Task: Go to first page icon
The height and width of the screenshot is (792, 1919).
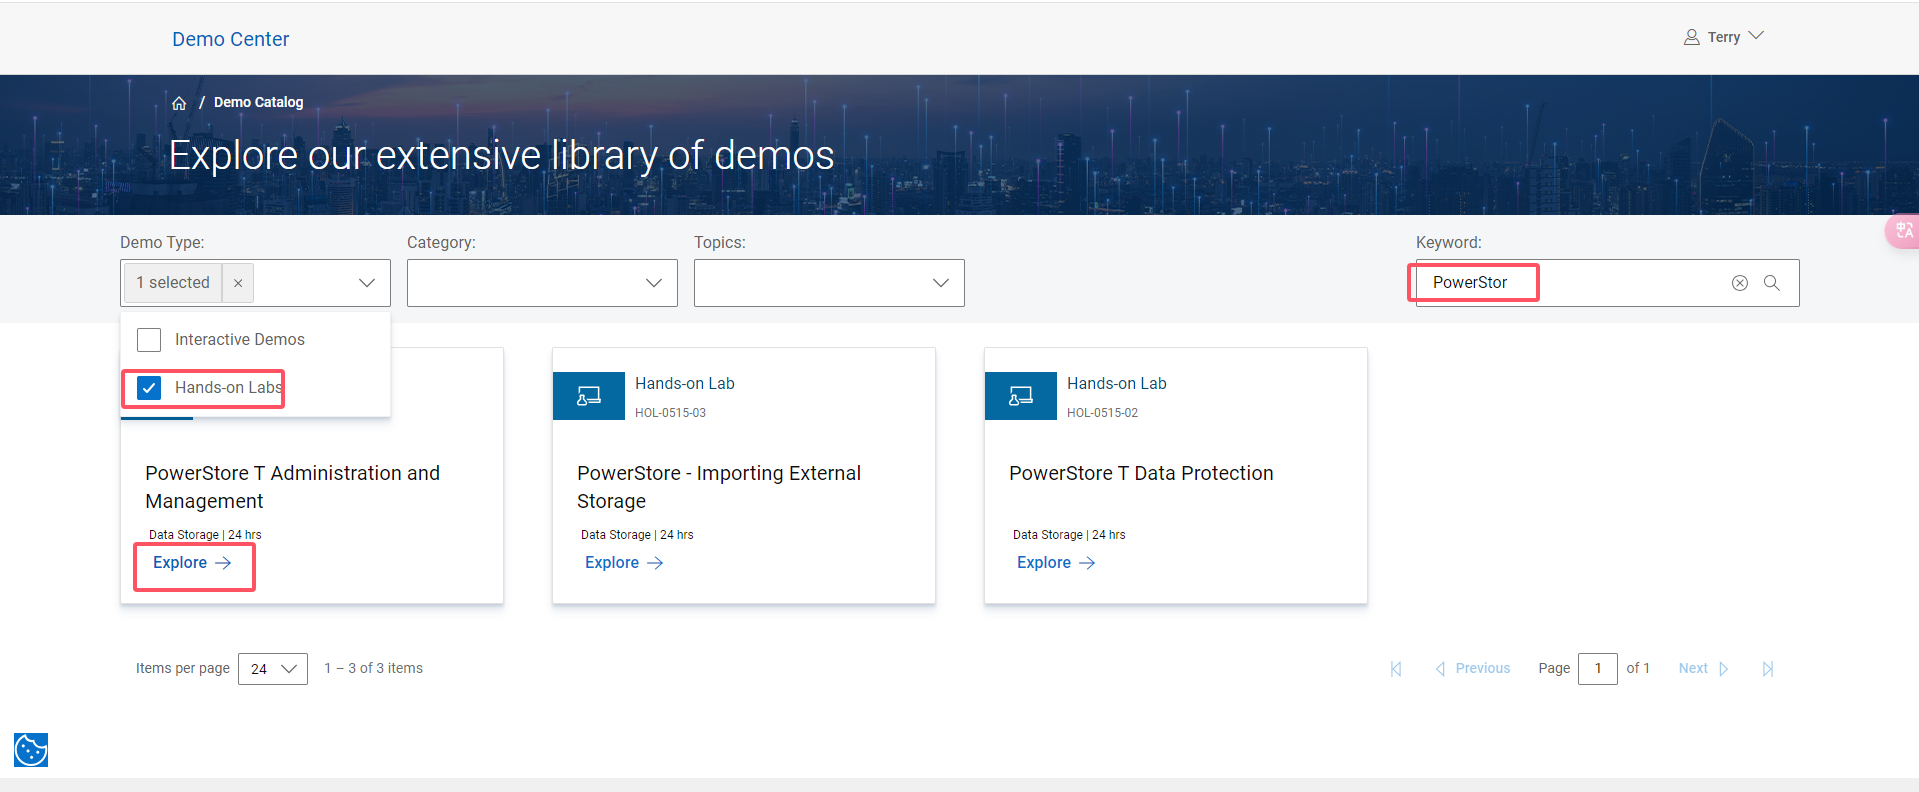Action: click(1396, 669)
